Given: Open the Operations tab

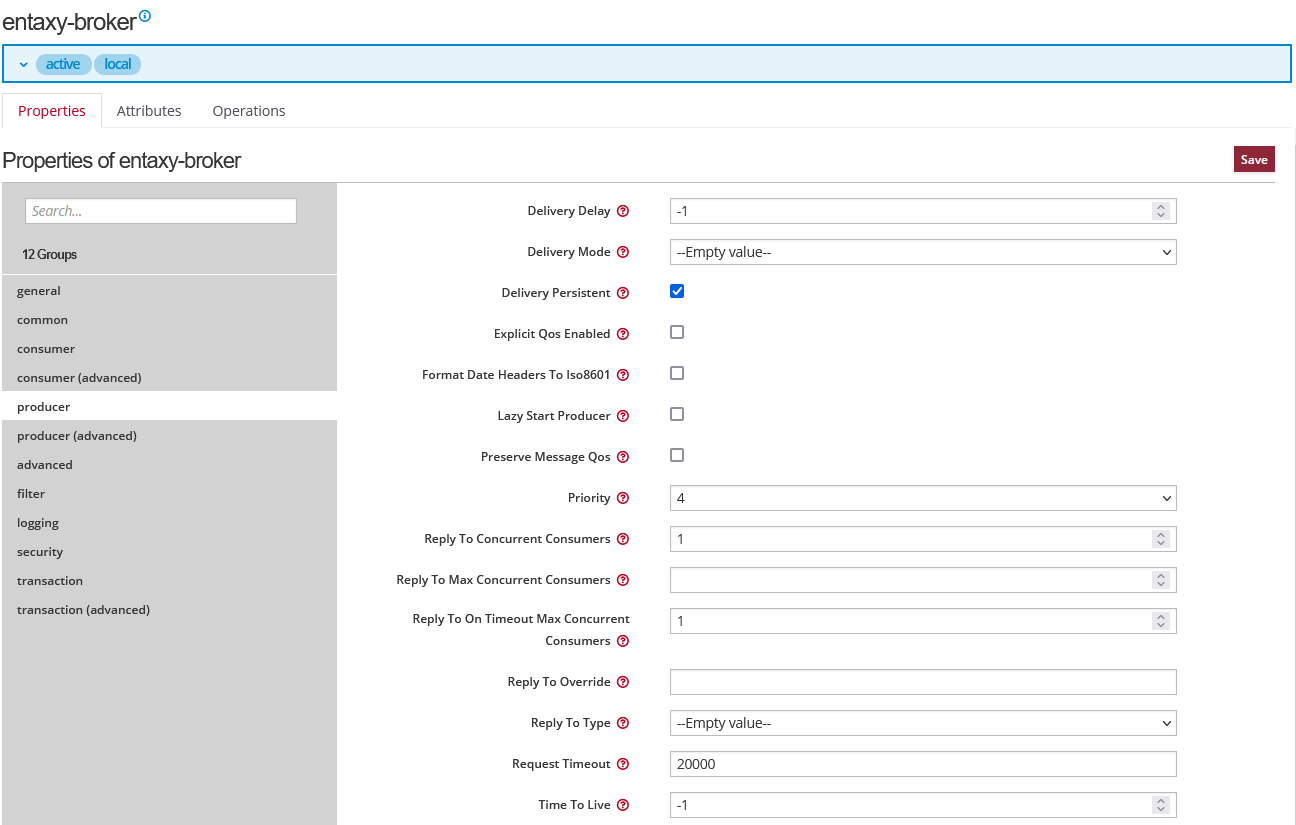Looking at the screenshot, I should [249, 111].
